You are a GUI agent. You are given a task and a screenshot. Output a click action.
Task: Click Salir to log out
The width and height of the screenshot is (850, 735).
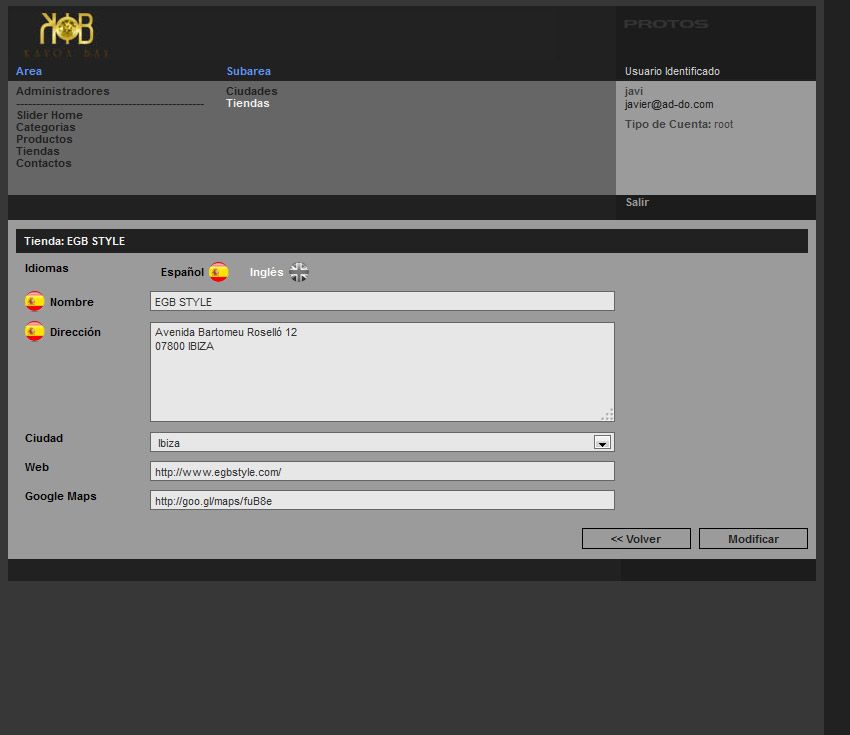coord(637,202)
